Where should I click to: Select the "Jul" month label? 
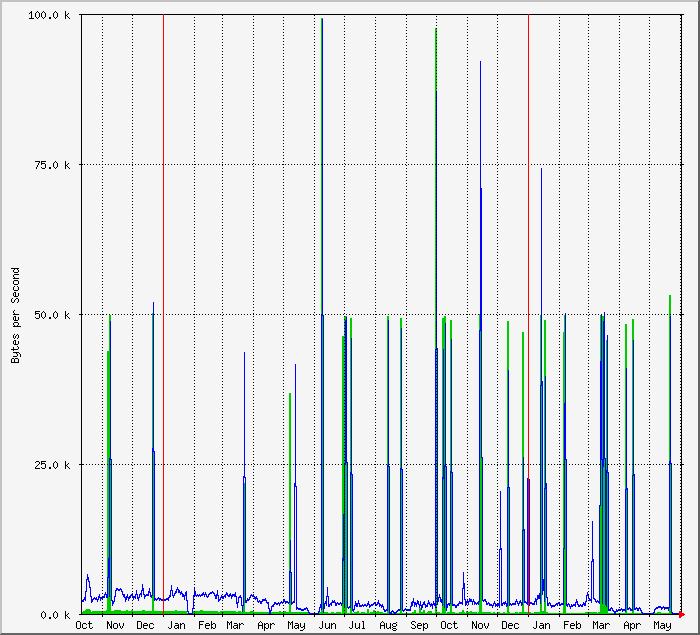357,625
